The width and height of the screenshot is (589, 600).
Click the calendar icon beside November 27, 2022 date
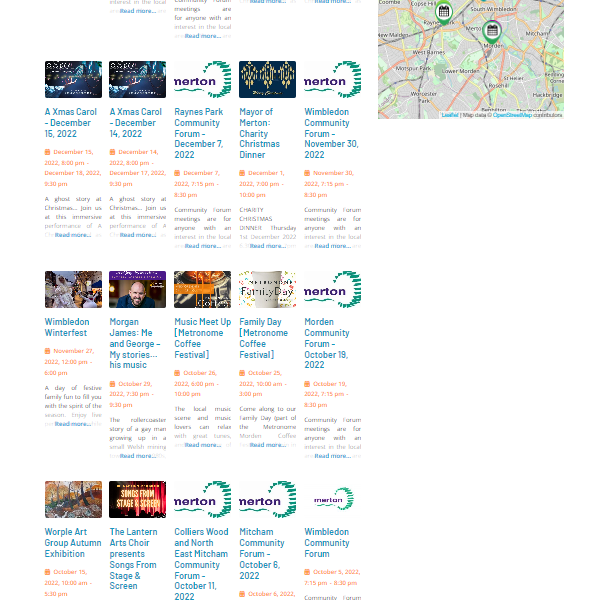point(47,351)
